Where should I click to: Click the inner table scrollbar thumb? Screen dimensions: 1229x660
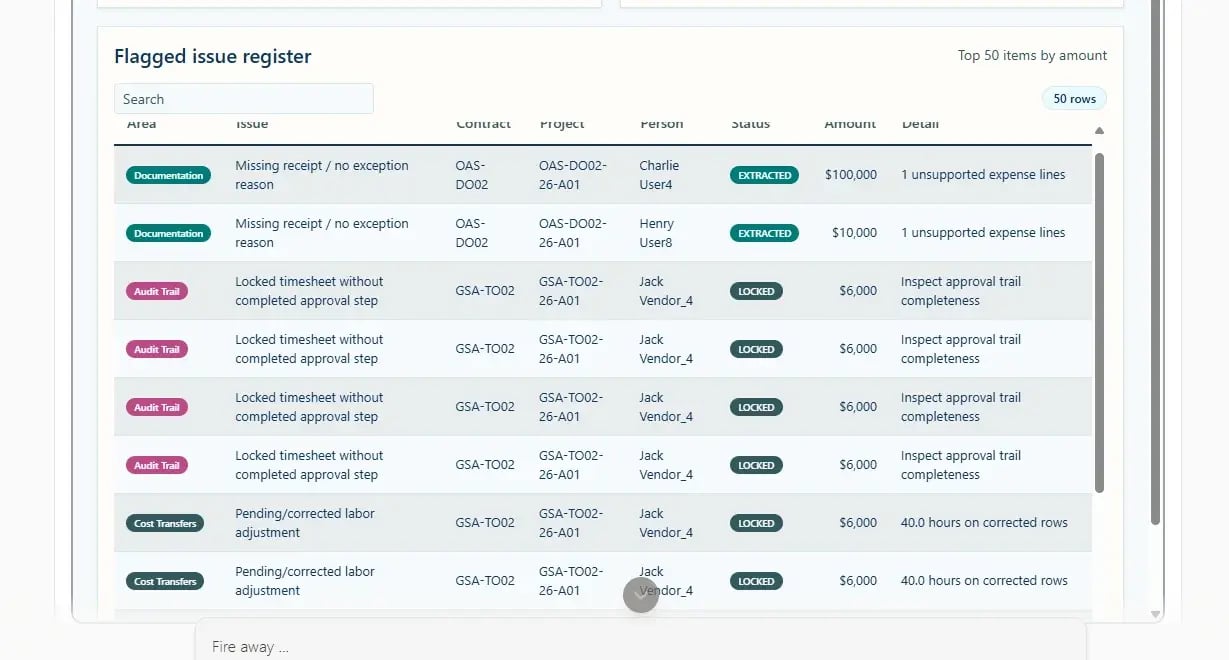point(1099,322)
